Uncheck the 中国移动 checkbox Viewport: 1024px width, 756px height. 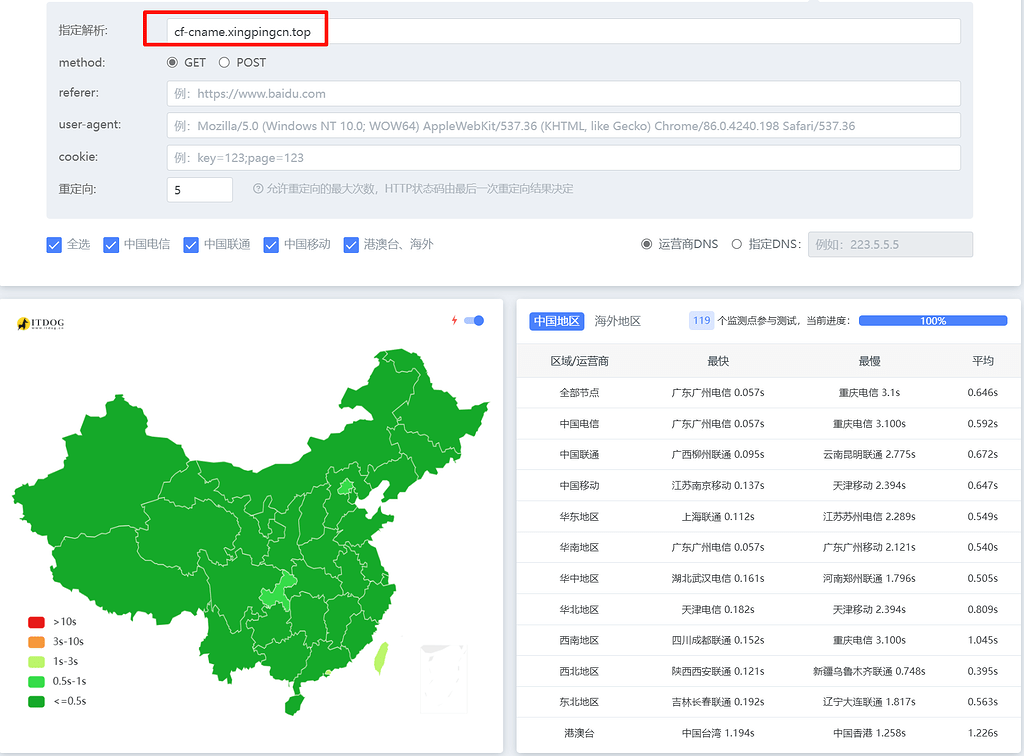pos(271,245)
